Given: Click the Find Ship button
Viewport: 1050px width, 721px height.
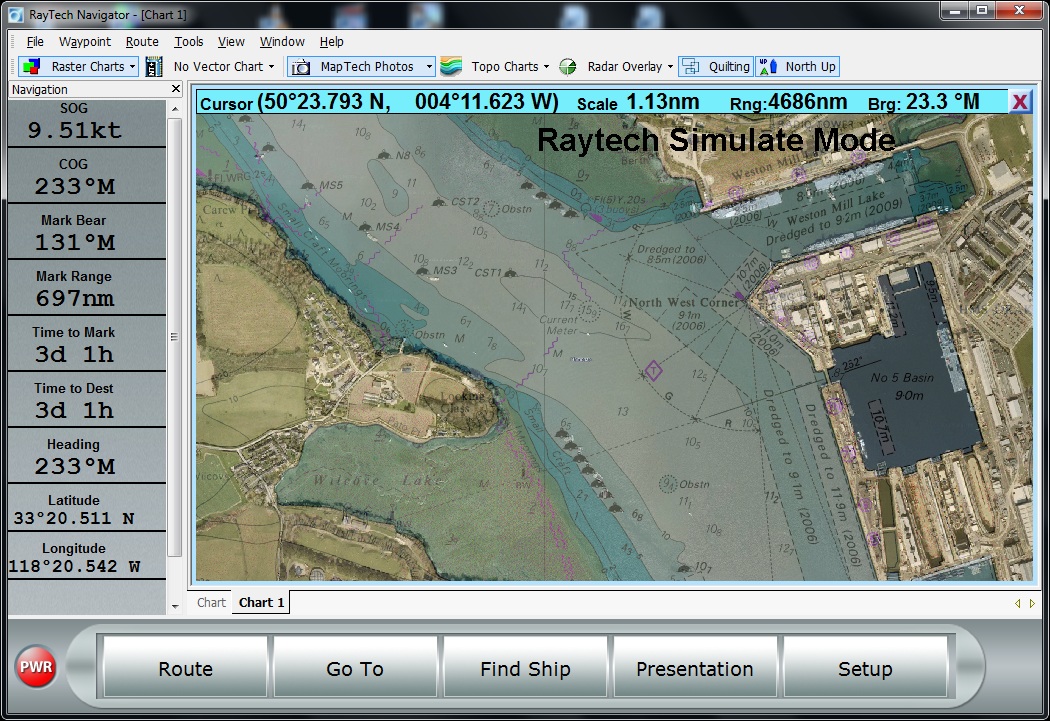Looking at the screenshot, I should pos(525,667).
